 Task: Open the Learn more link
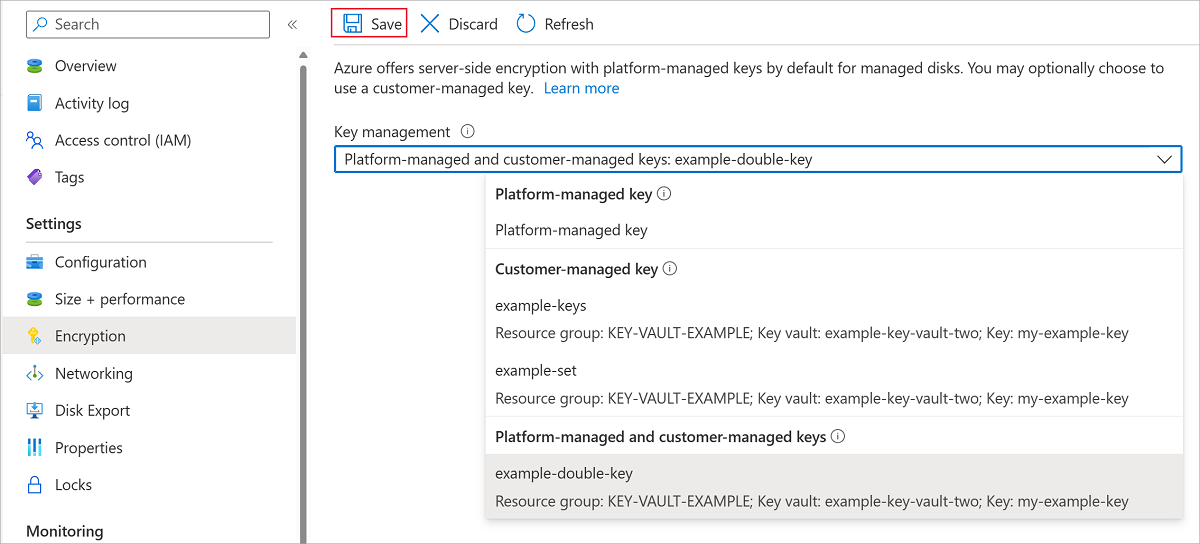point(581,88)
